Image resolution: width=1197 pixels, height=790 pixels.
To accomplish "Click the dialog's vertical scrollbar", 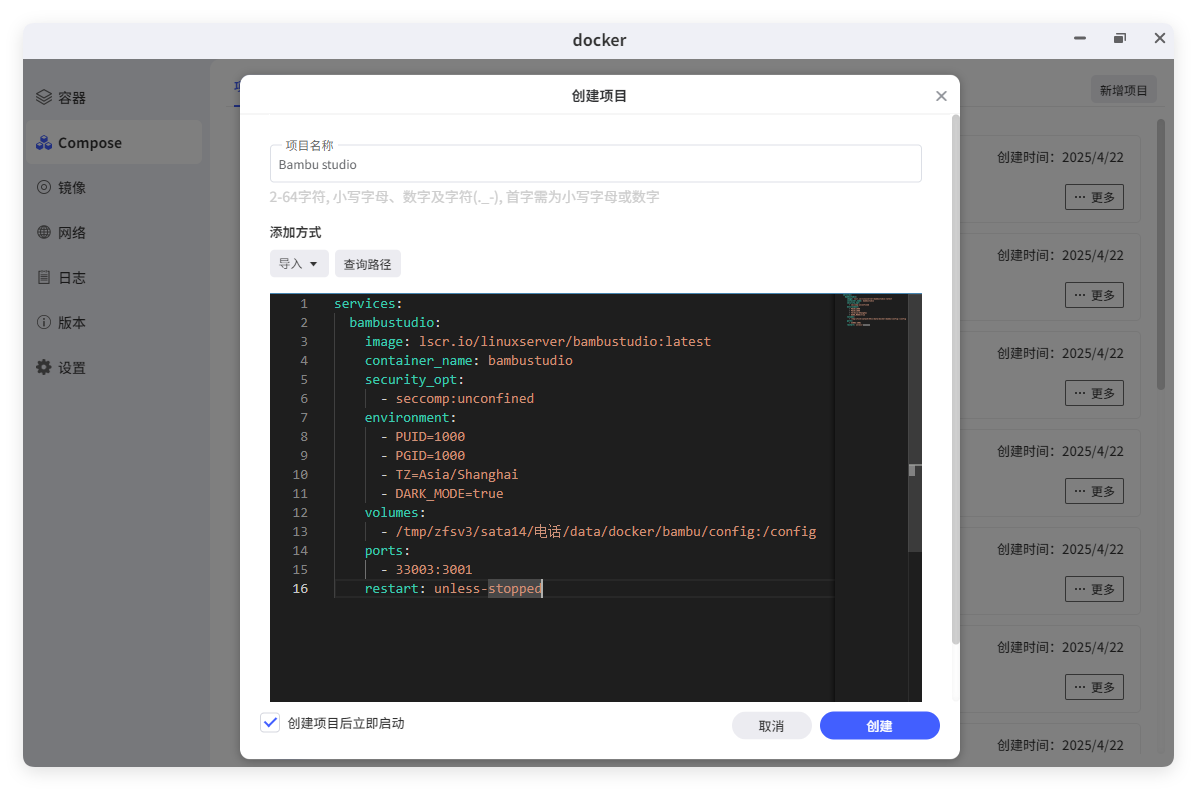I will coord(955,379).
